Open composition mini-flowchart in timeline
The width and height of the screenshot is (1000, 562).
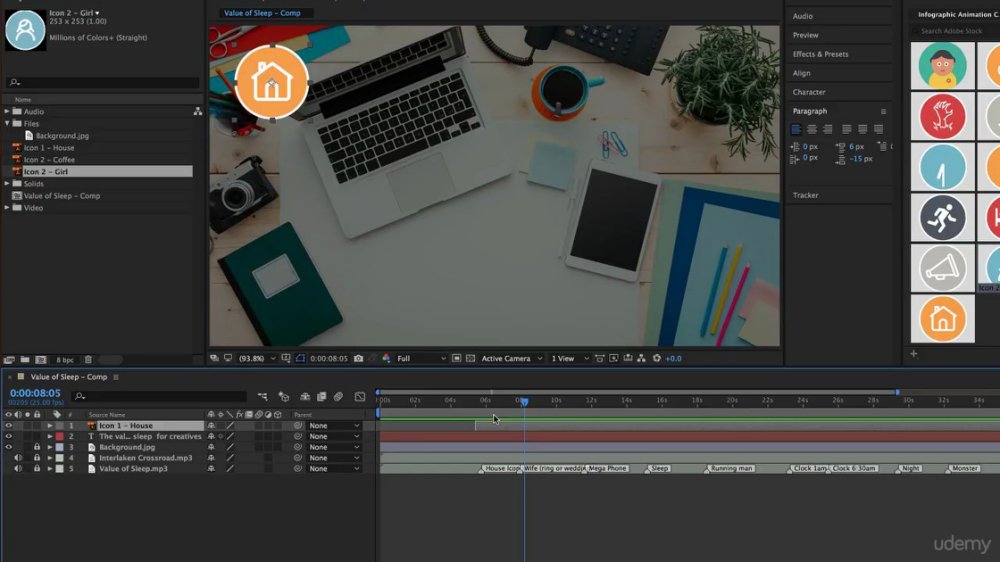[262, 397]
